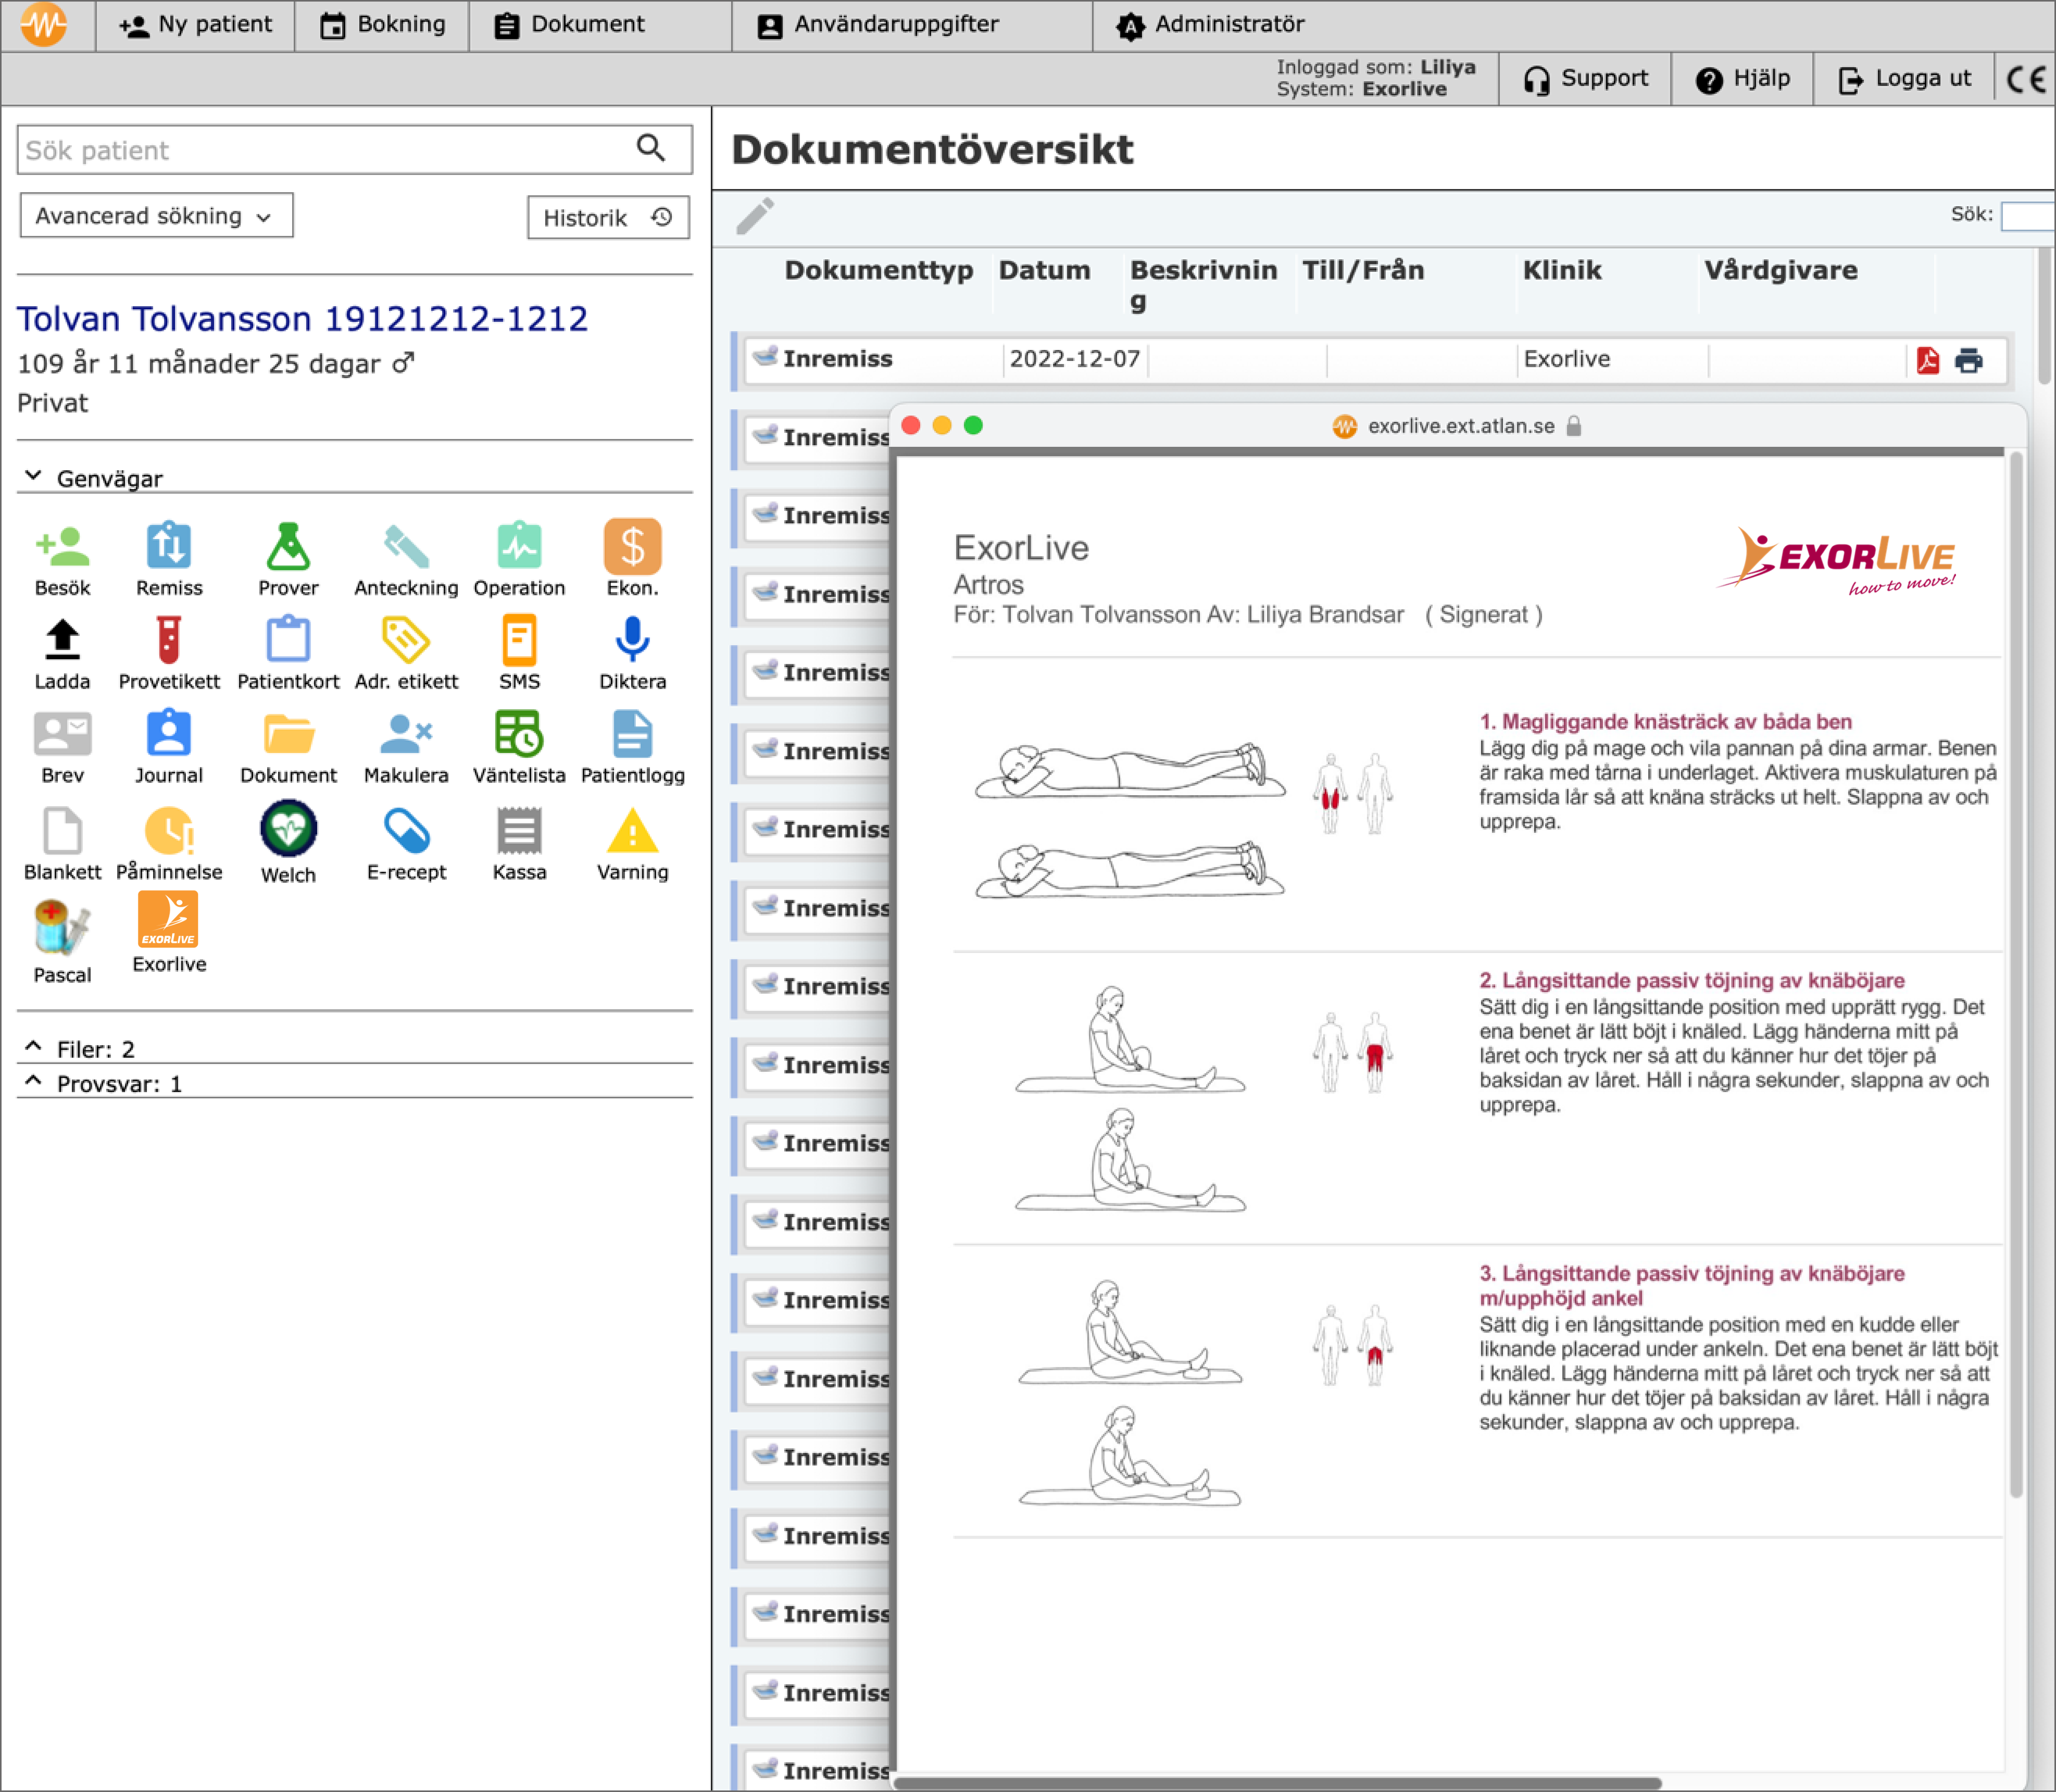Open the Väntelista shortcut icon
This screenshot has width=2056, height=1792.
[519, 734]
